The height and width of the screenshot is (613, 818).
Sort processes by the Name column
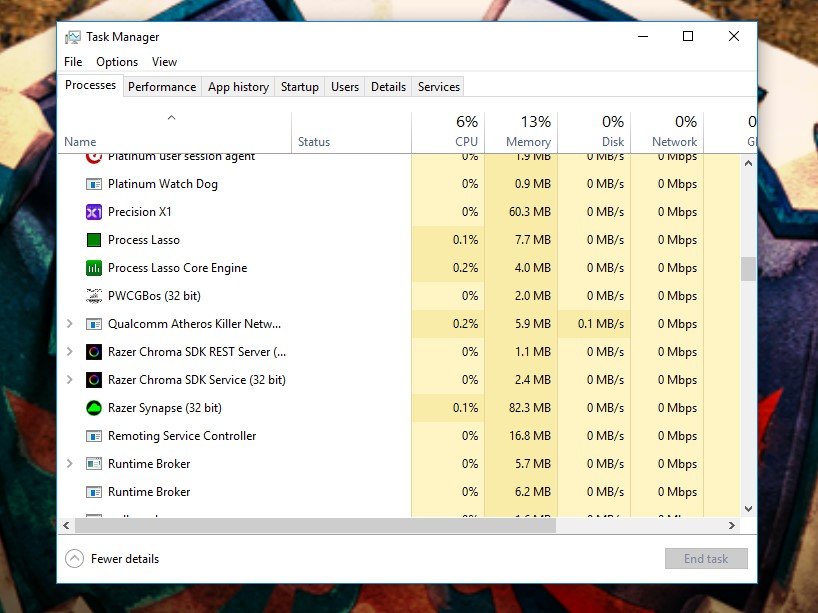(174, 133)
